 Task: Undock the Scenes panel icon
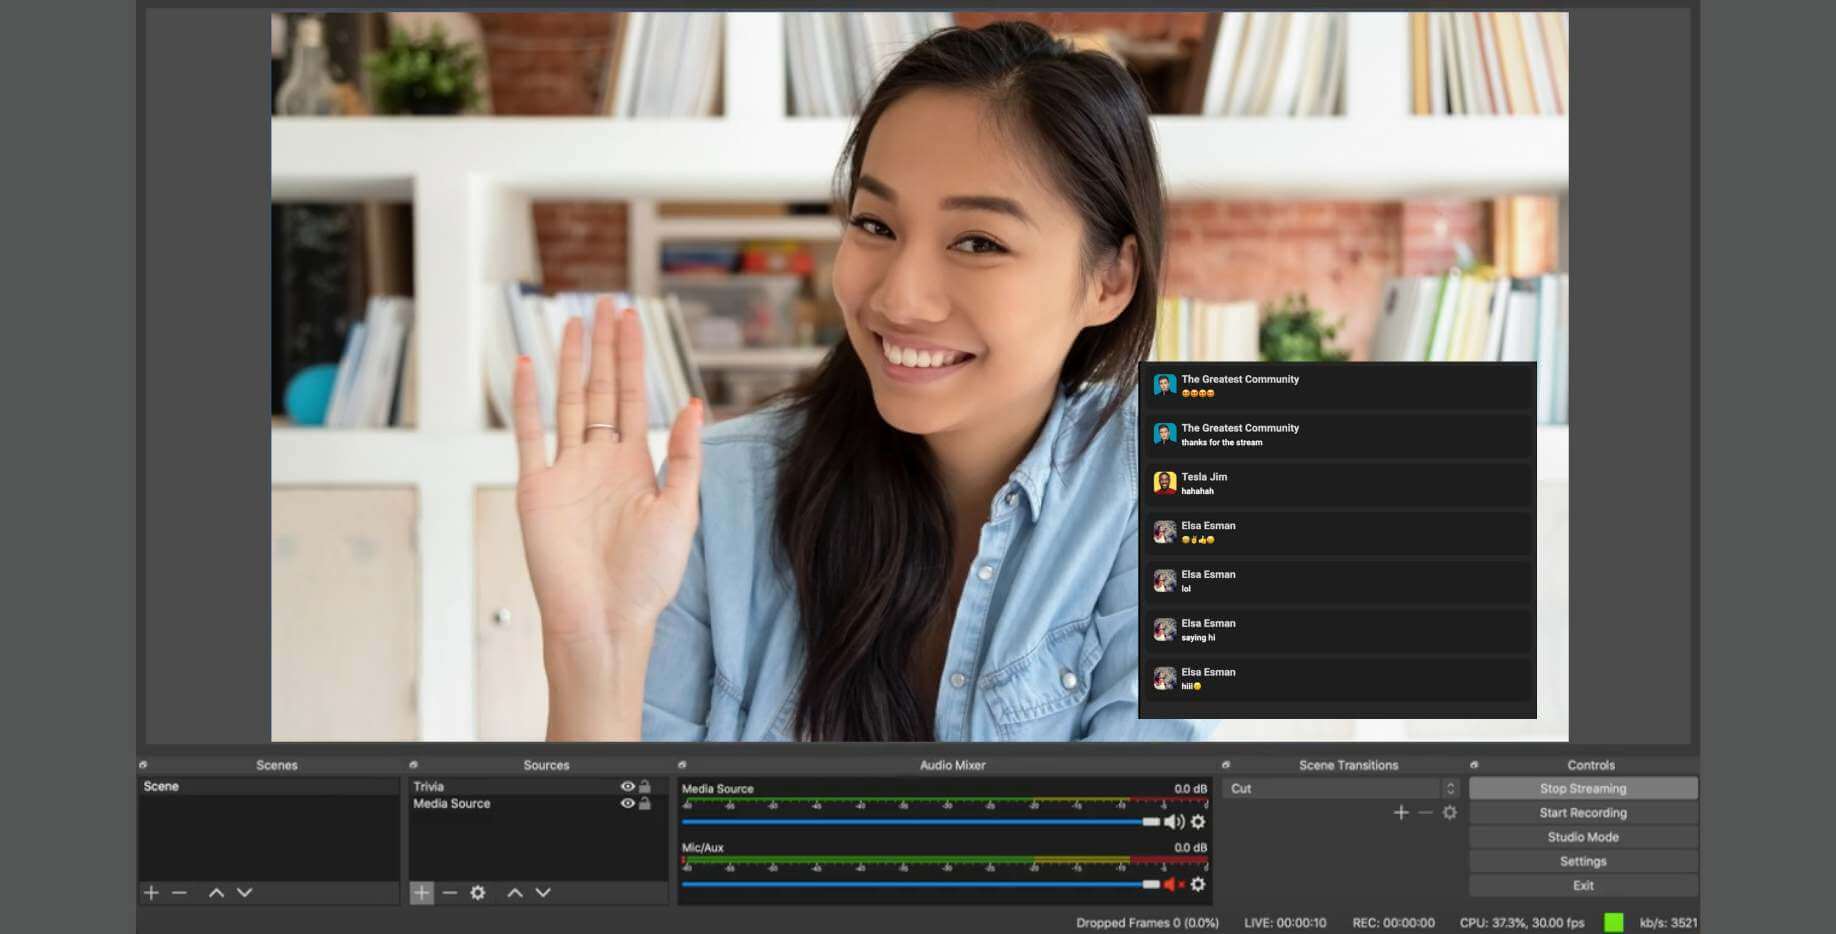pos(143,764)
